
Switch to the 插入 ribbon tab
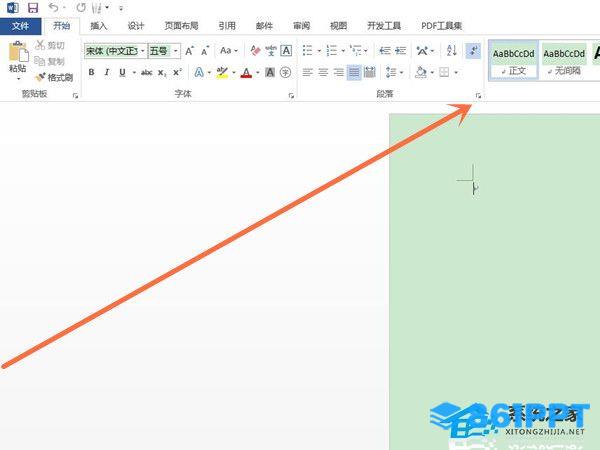click(x=98, y=26)
